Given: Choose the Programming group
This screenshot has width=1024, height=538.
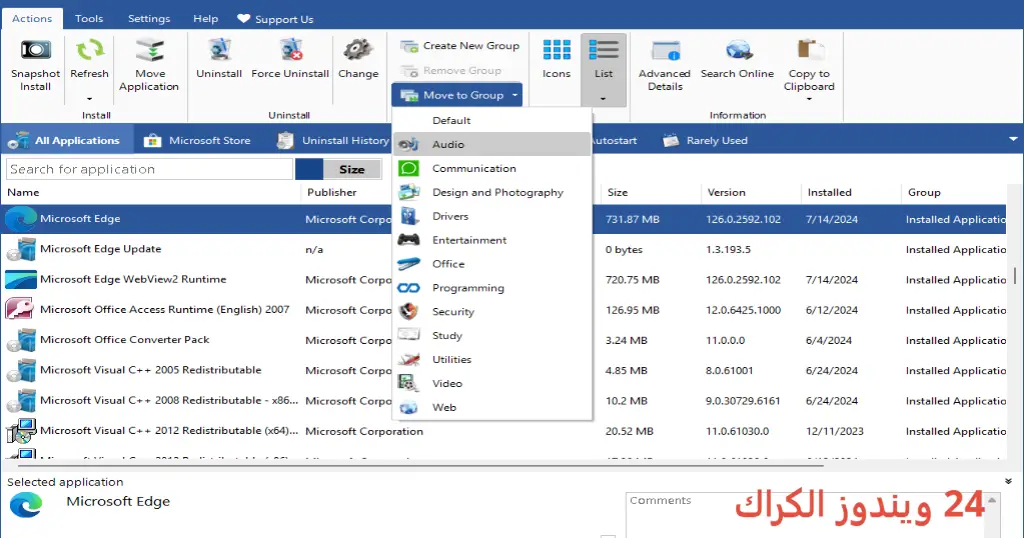Looking at the screenshot, I should (492, 288).
